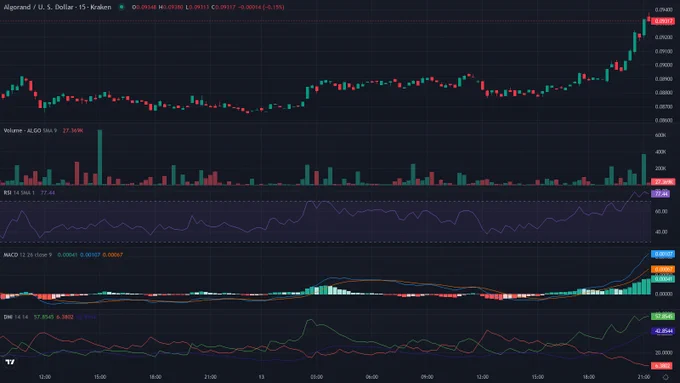Click the date label 13 on time axis

tap(262, 377)
